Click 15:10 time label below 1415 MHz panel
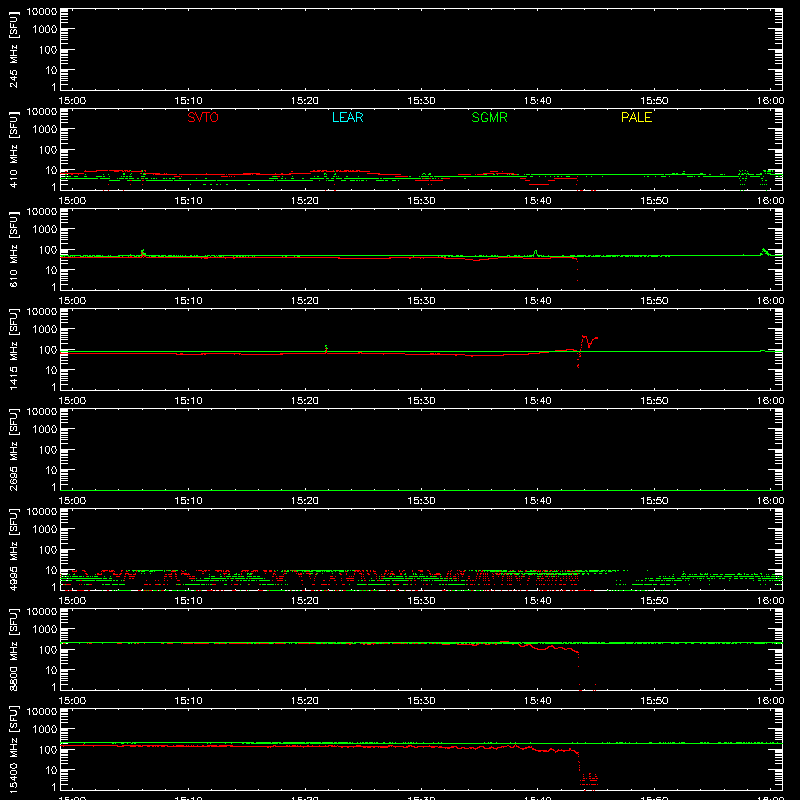 189,401
